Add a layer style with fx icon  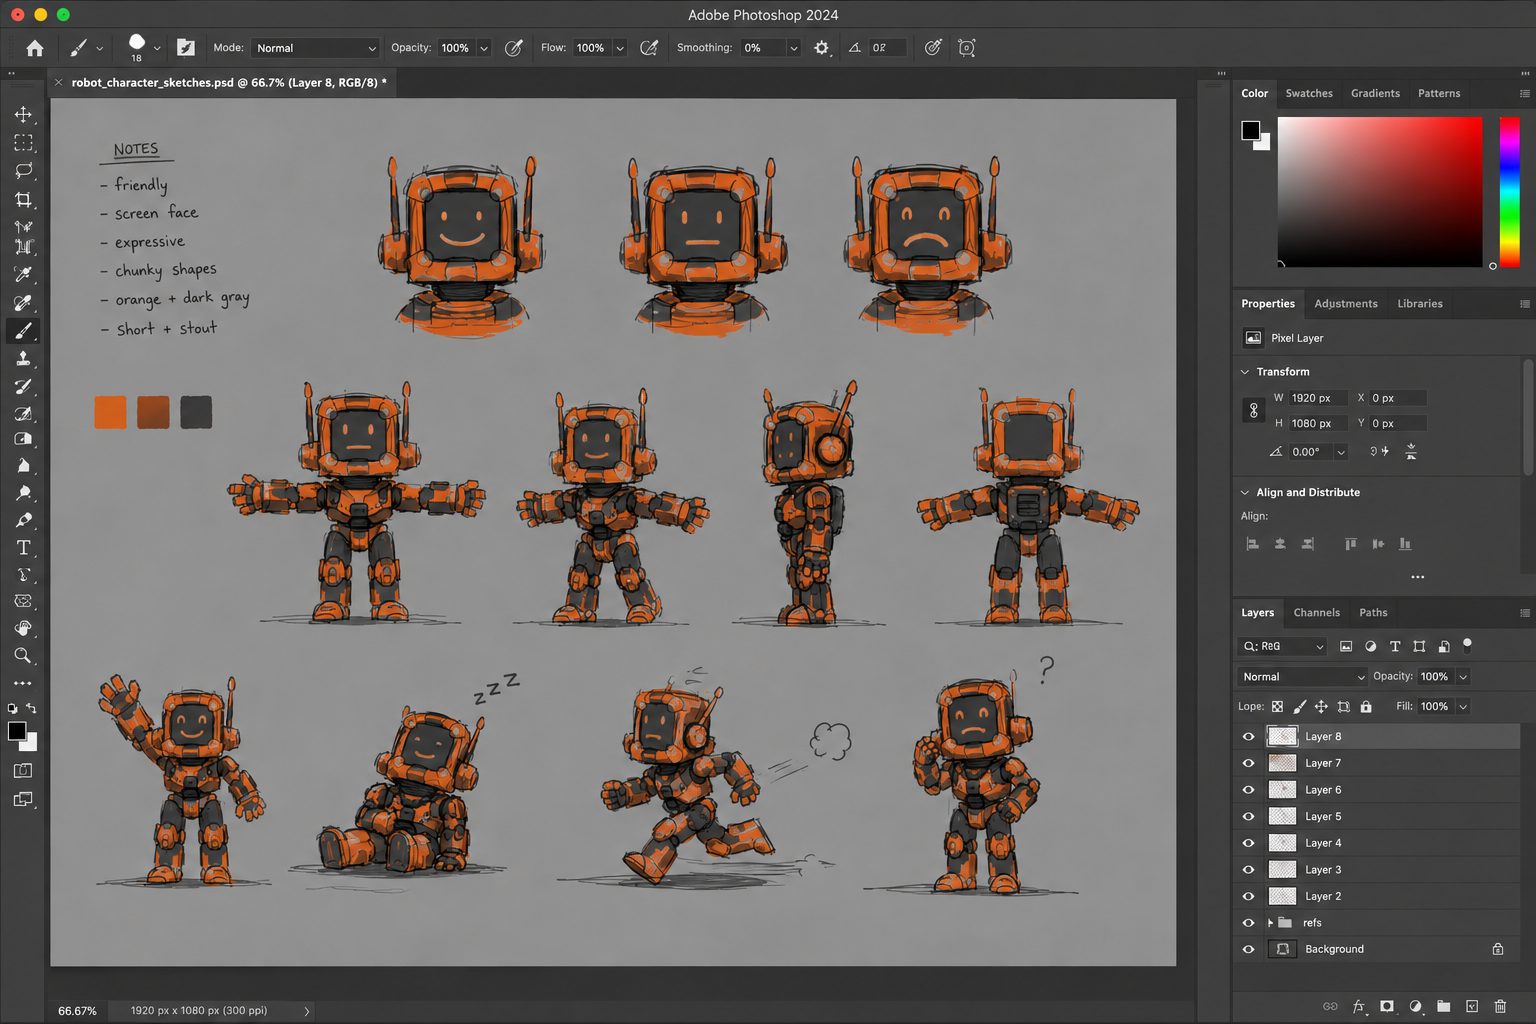(x=1358, y=1006)
